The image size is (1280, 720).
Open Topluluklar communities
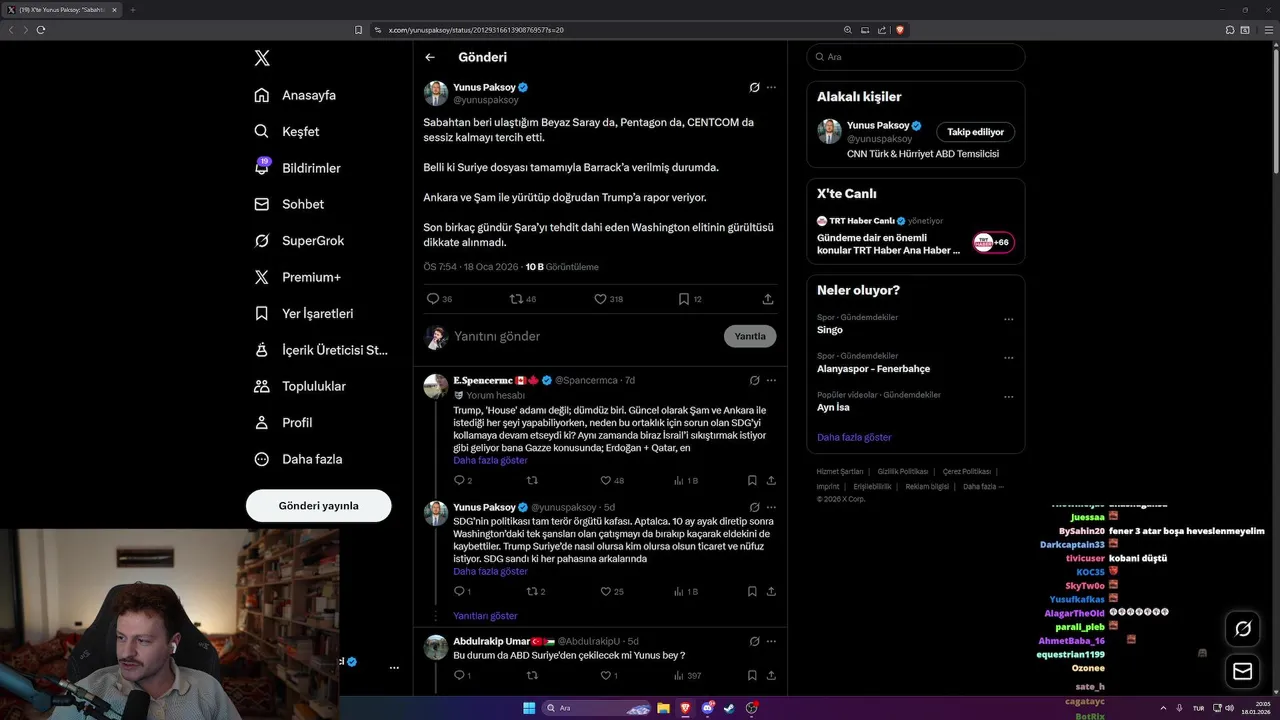[300, 386]
